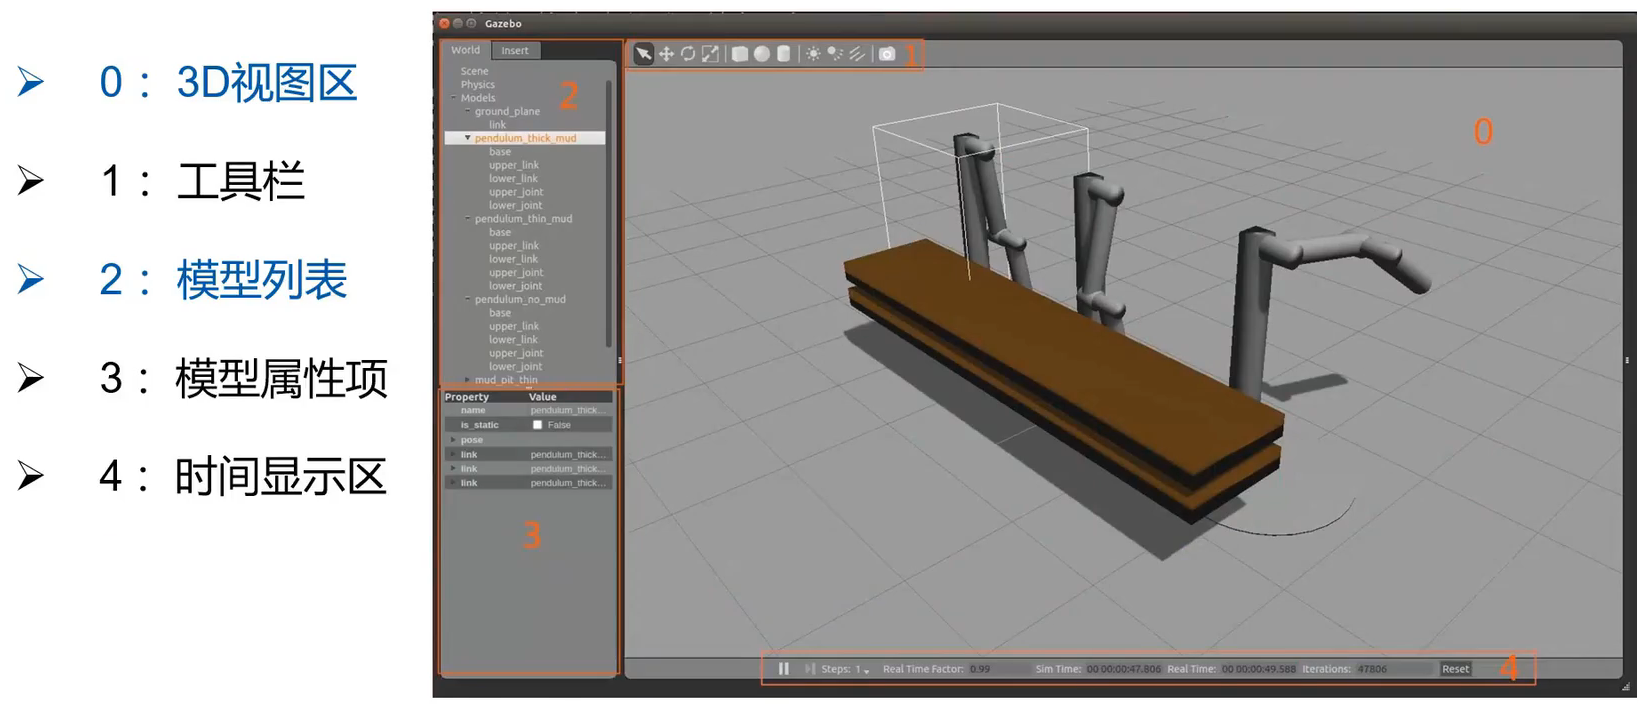The width and height of the screenshot is (1649, 713).
Task: Expand the pose property row
Action: (x=453, y=440)
